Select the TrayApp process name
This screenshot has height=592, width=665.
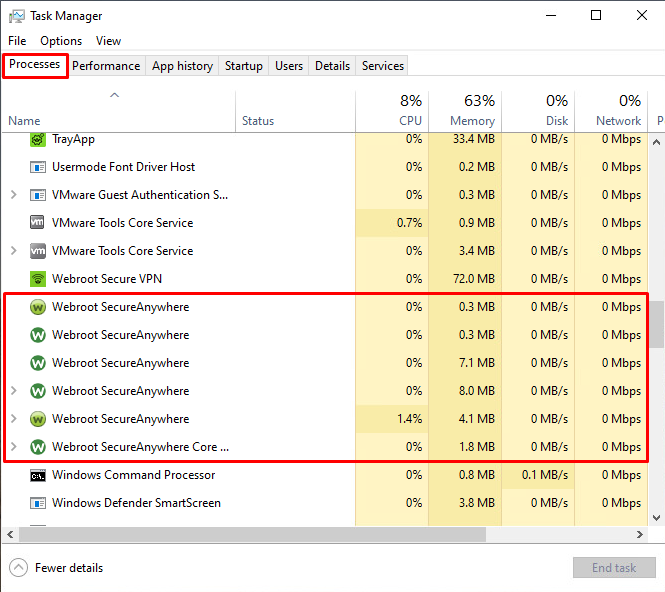click(73, 139)
